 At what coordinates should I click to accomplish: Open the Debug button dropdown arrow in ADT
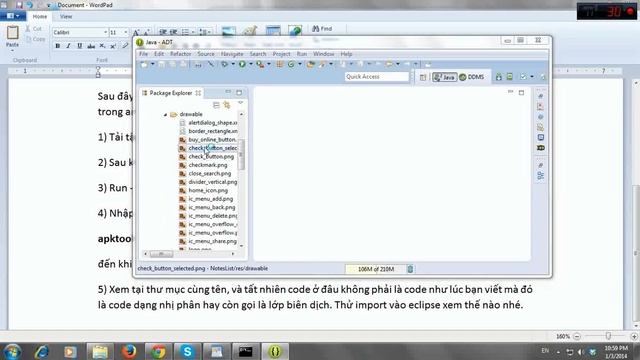[233, 64]
